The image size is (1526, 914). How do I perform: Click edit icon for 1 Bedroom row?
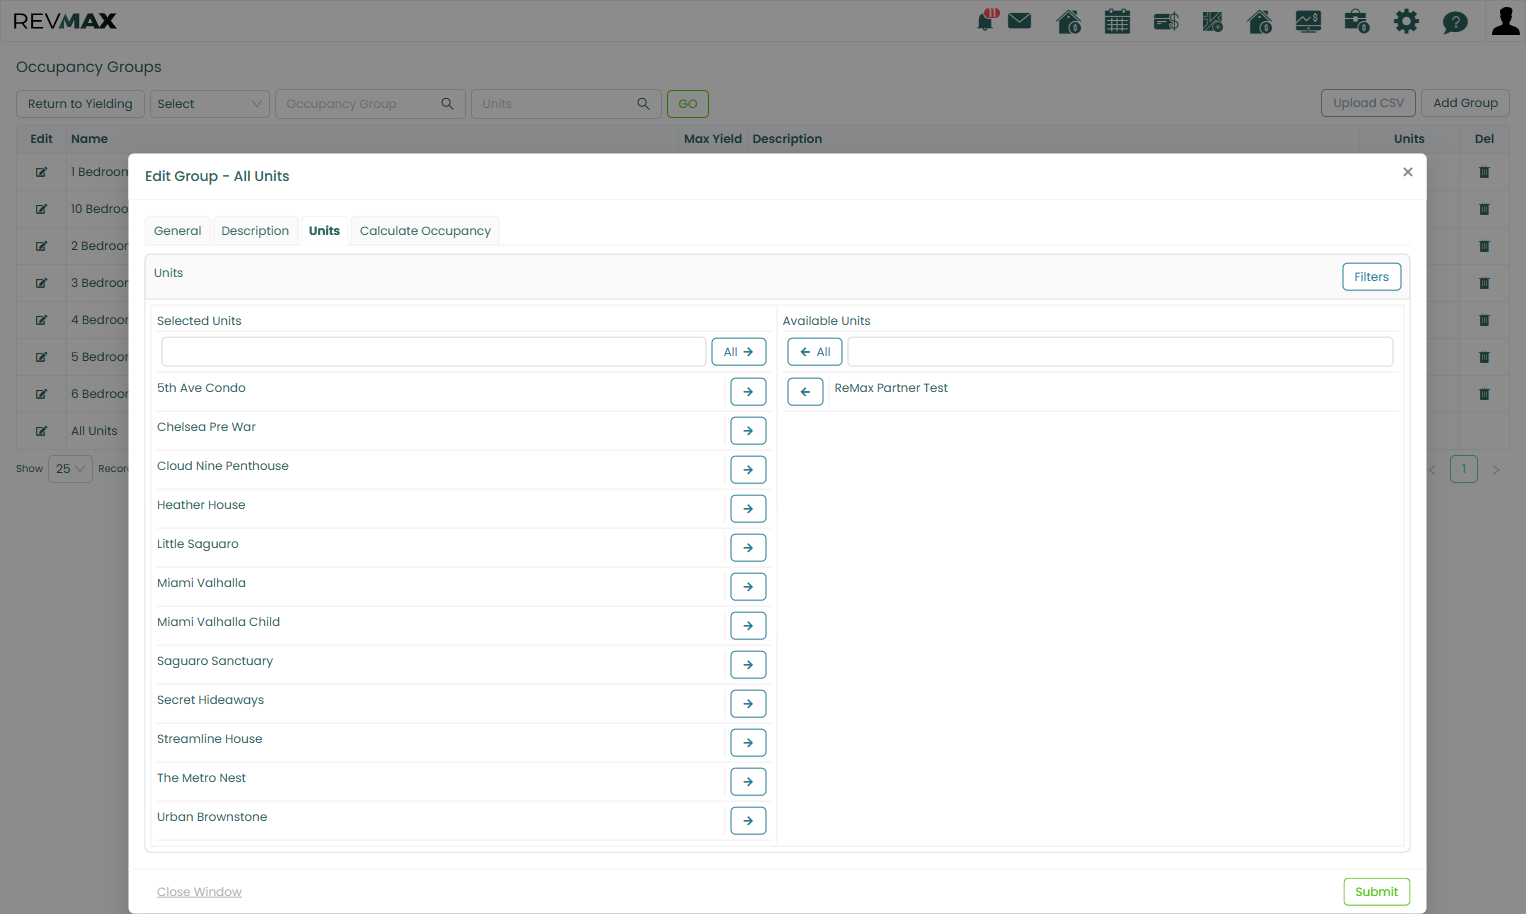point(41,172)
